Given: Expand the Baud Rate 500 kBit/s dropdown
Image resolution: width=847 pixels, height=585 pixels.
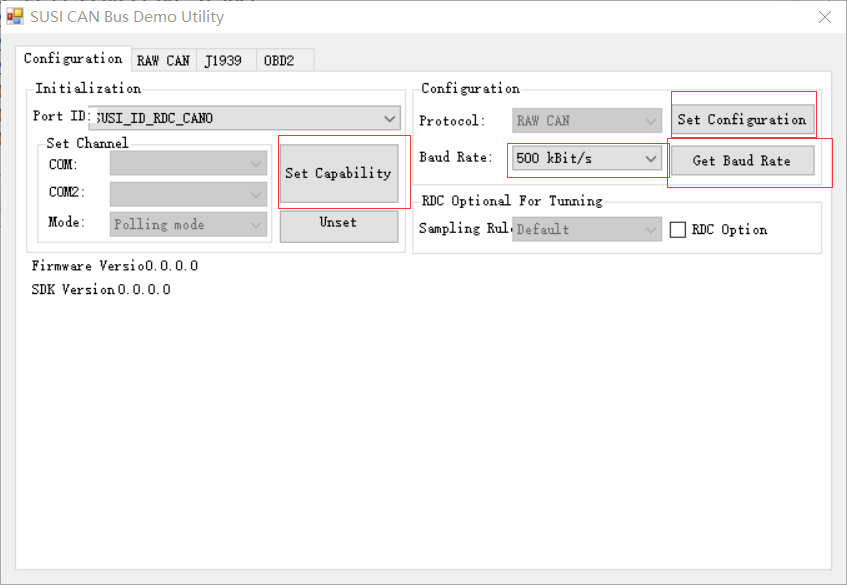Looking at the screenshot, I should point(587,158).
